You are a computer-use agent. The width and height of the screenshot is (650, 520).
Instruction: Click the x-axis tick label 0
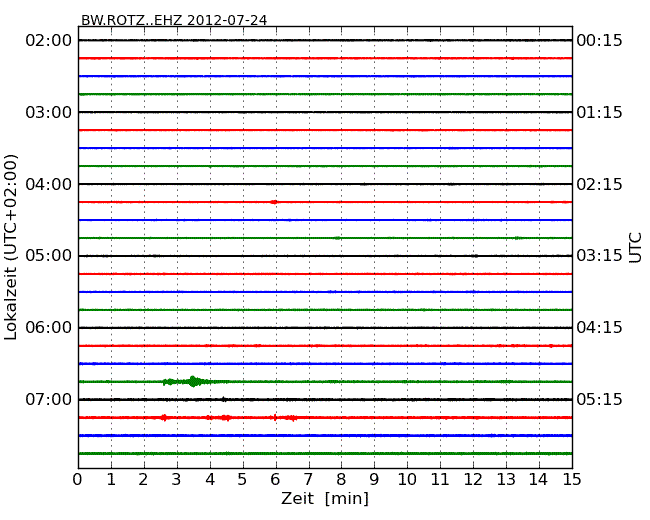click(x=78, y=480)
